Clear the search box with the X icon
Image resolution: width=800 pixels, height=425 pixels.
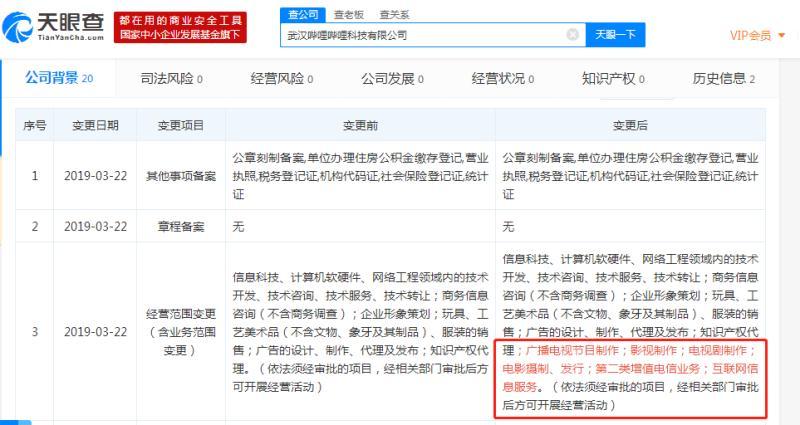tap(572, 35)
